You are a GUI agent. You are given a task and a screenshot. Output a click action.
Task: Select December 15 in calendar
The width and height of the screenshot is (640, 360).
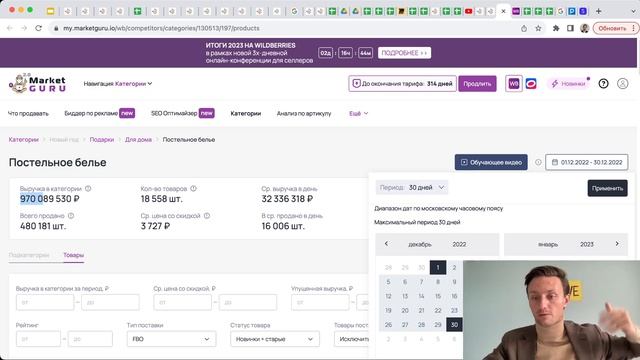click(x=438, y=296)
